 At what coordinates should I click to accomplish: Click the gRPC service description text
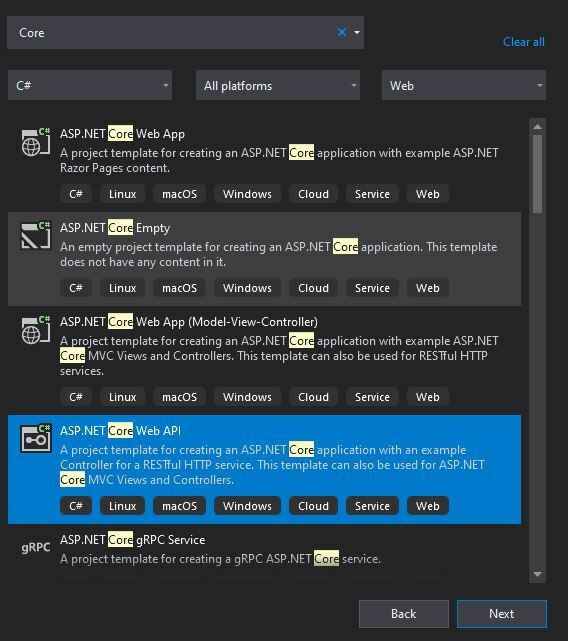(x=220, y=559)
